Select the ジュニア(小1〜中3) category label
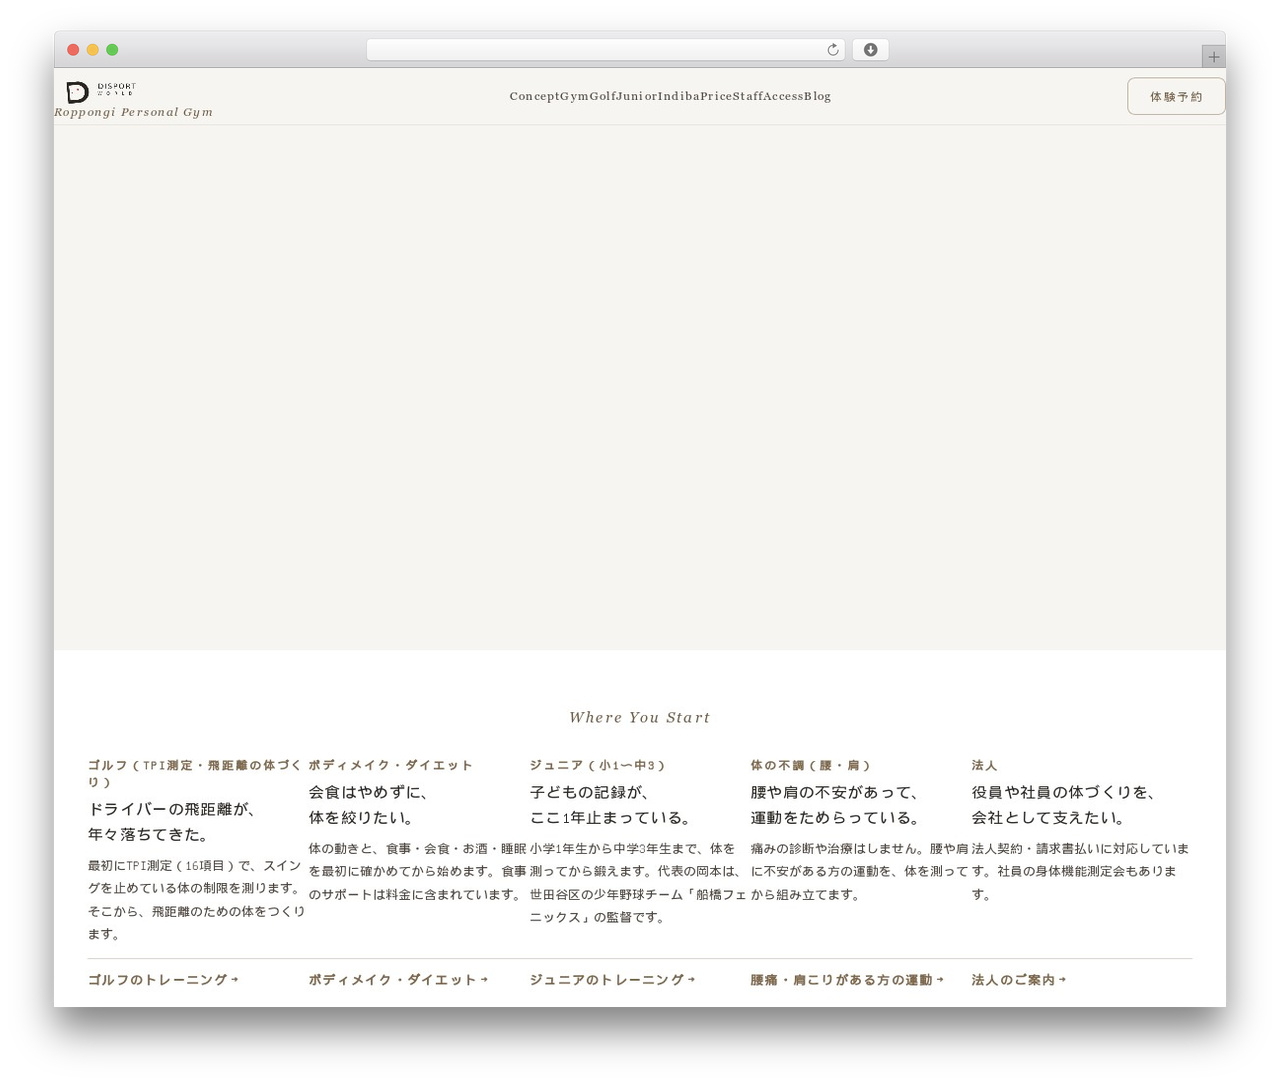Viewport: 1280px width, 1084px height. click(597, 765)
